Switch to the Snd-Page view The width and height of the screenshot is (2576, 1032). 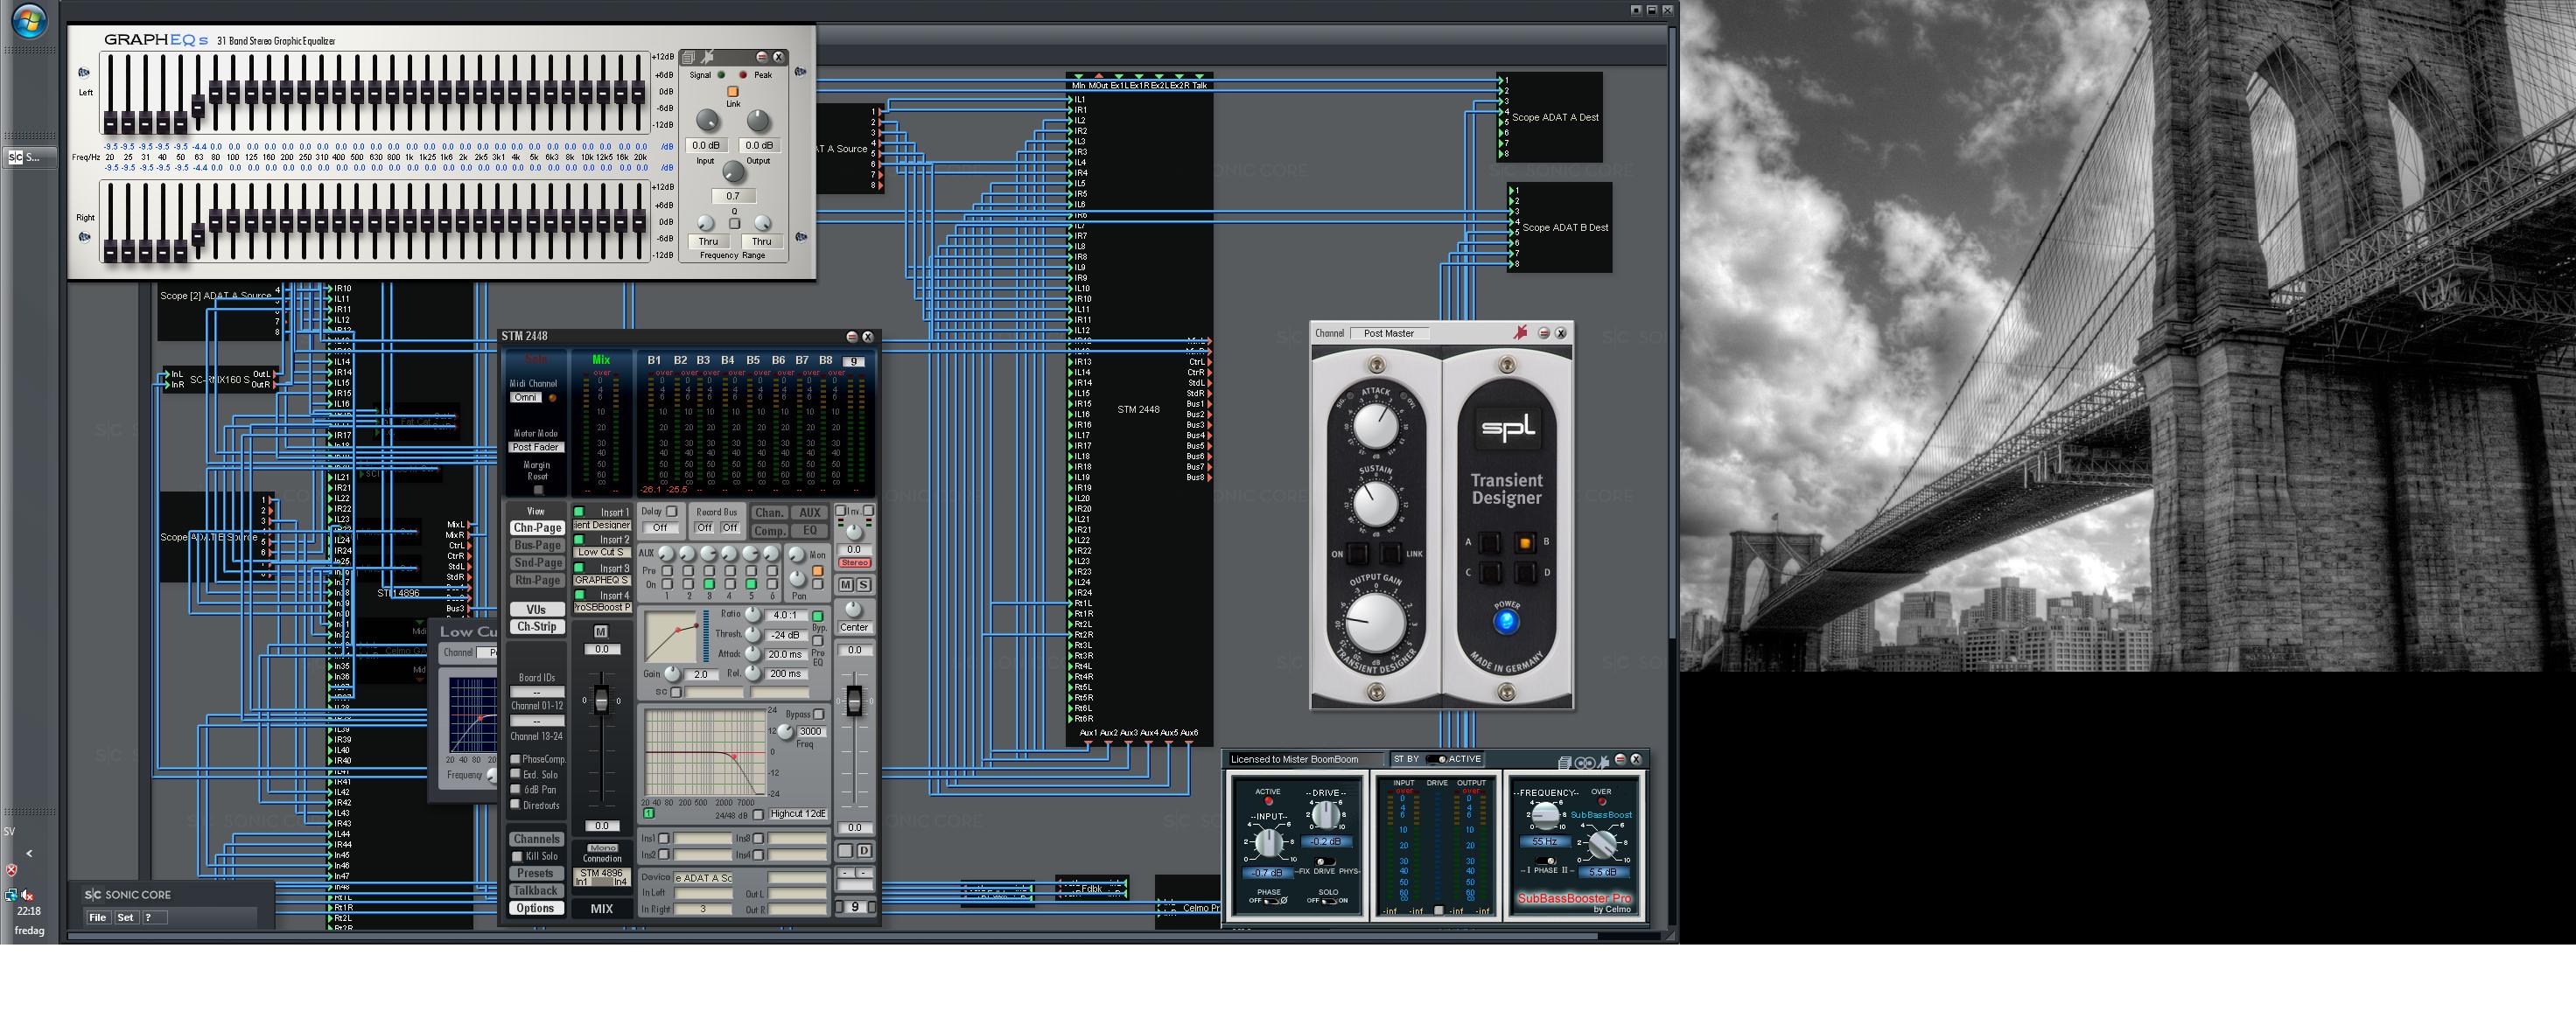pyautogui.click(x=537, y=563)
